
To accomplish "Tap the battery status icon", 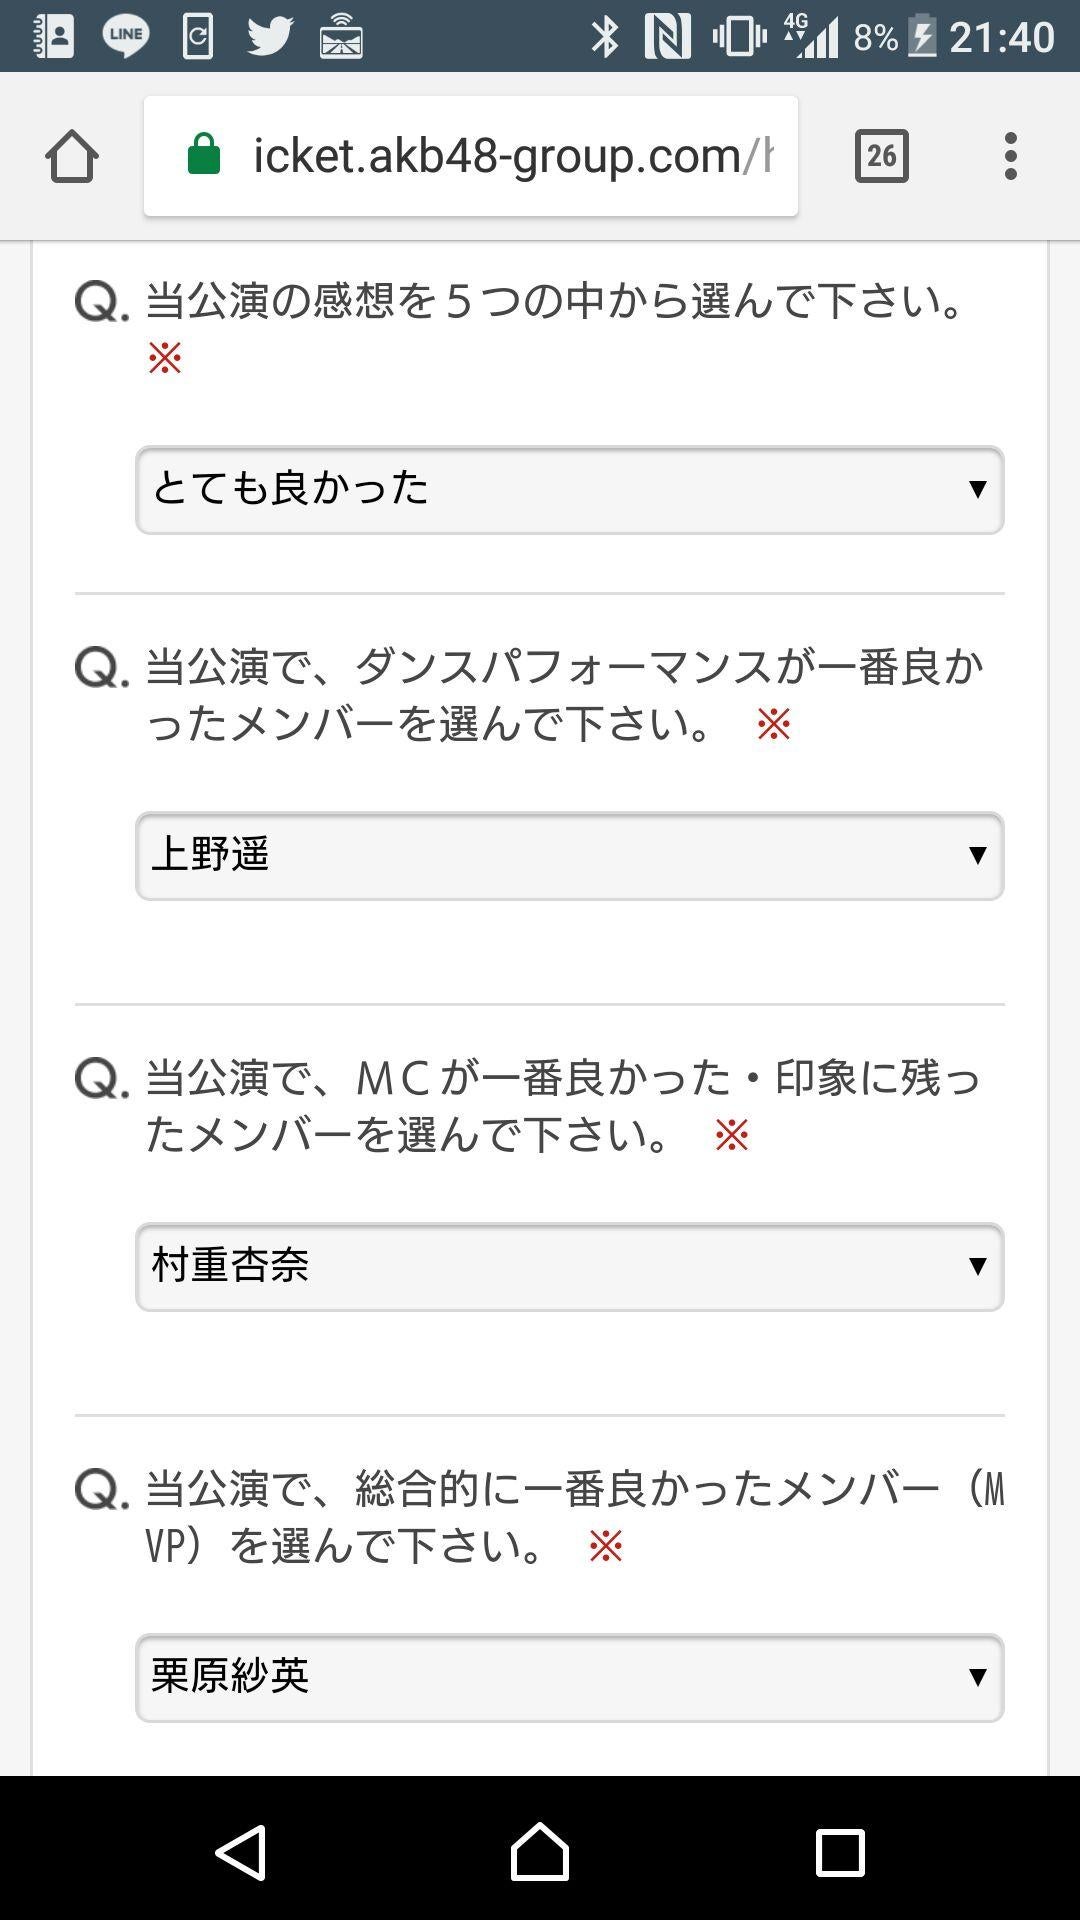I will 922,37.
